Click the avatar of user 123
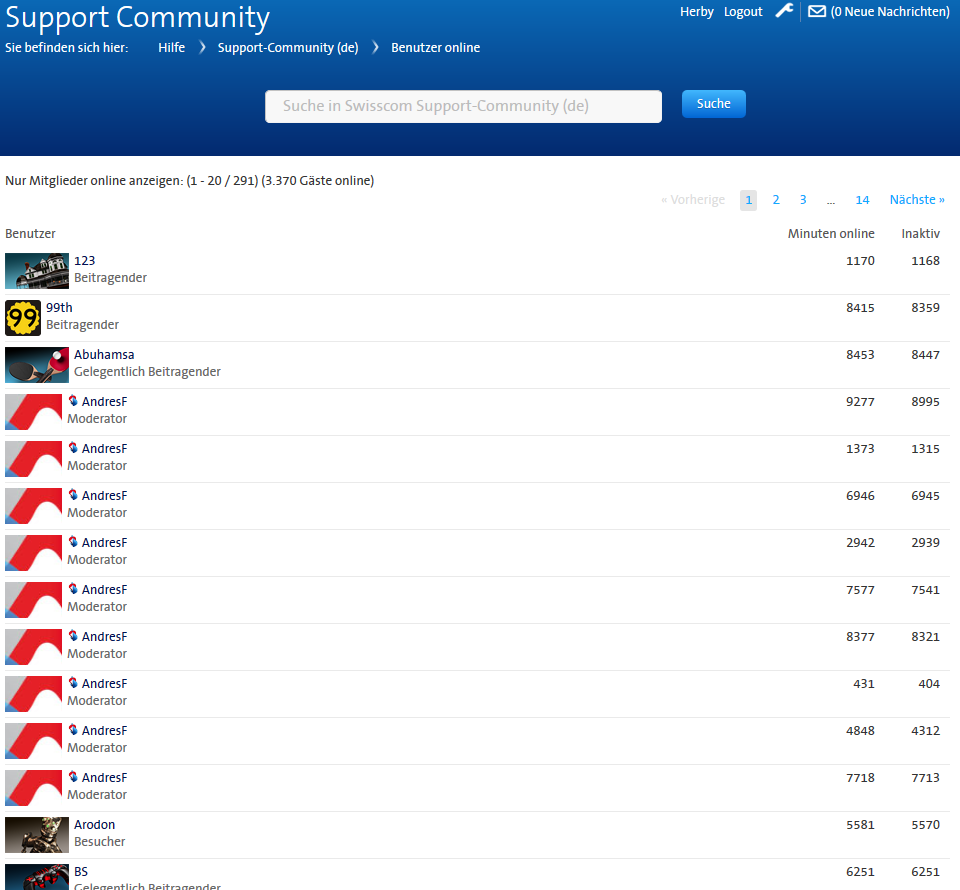The width and height of the screenshot is (960, 890). tap(37, 271)
